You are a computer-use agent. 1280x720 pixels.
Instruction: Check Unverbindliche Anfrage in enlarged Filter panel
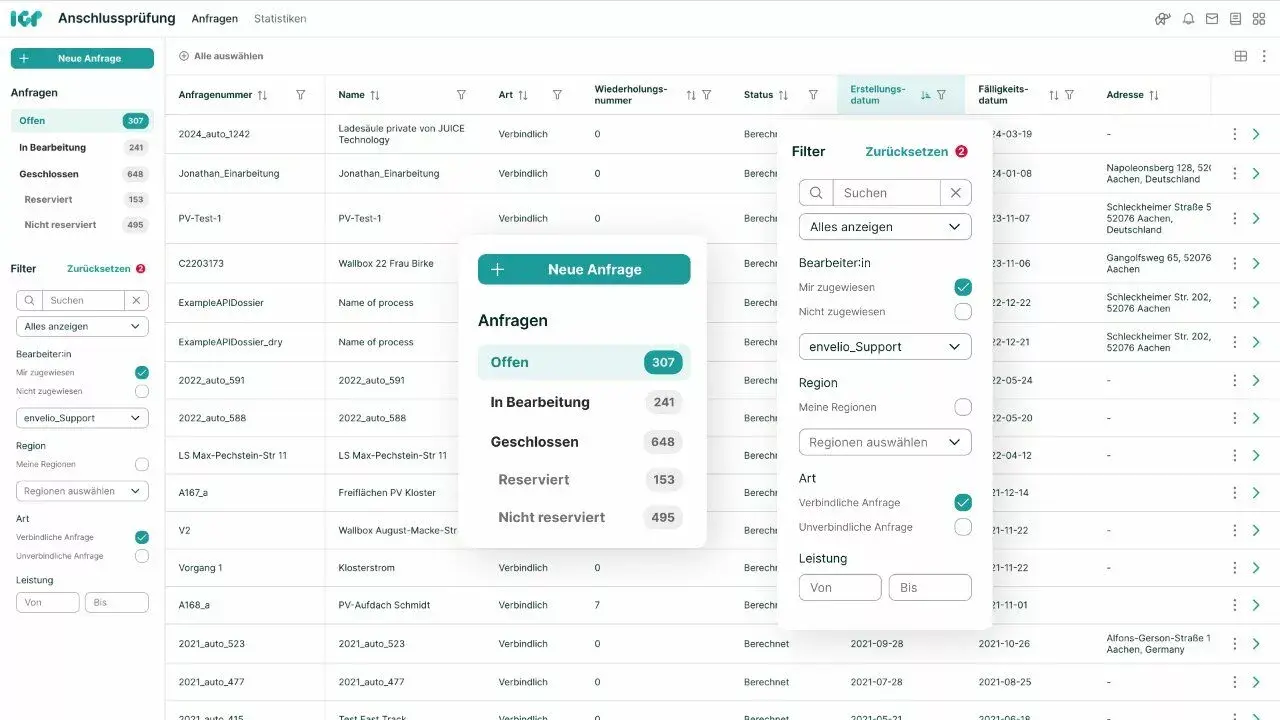(x=963, y=527)
